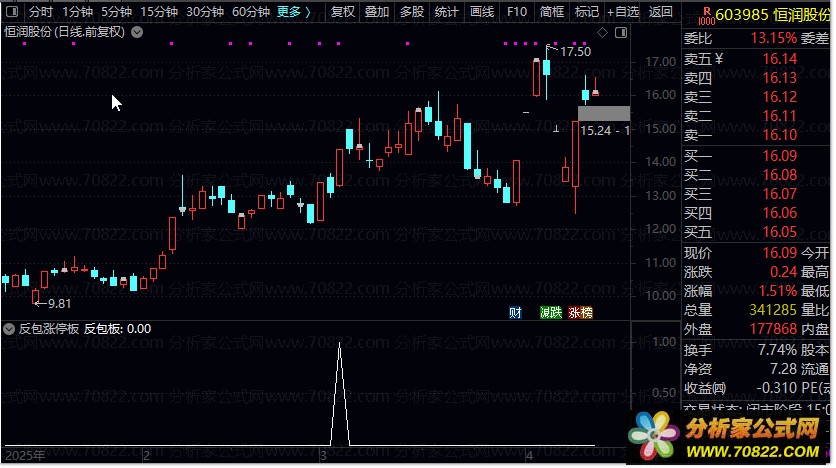Image resolution: width=836 pixels, height=468 pixels.
Task: Click the 现价 value 16.09
Action: [779, 253]
